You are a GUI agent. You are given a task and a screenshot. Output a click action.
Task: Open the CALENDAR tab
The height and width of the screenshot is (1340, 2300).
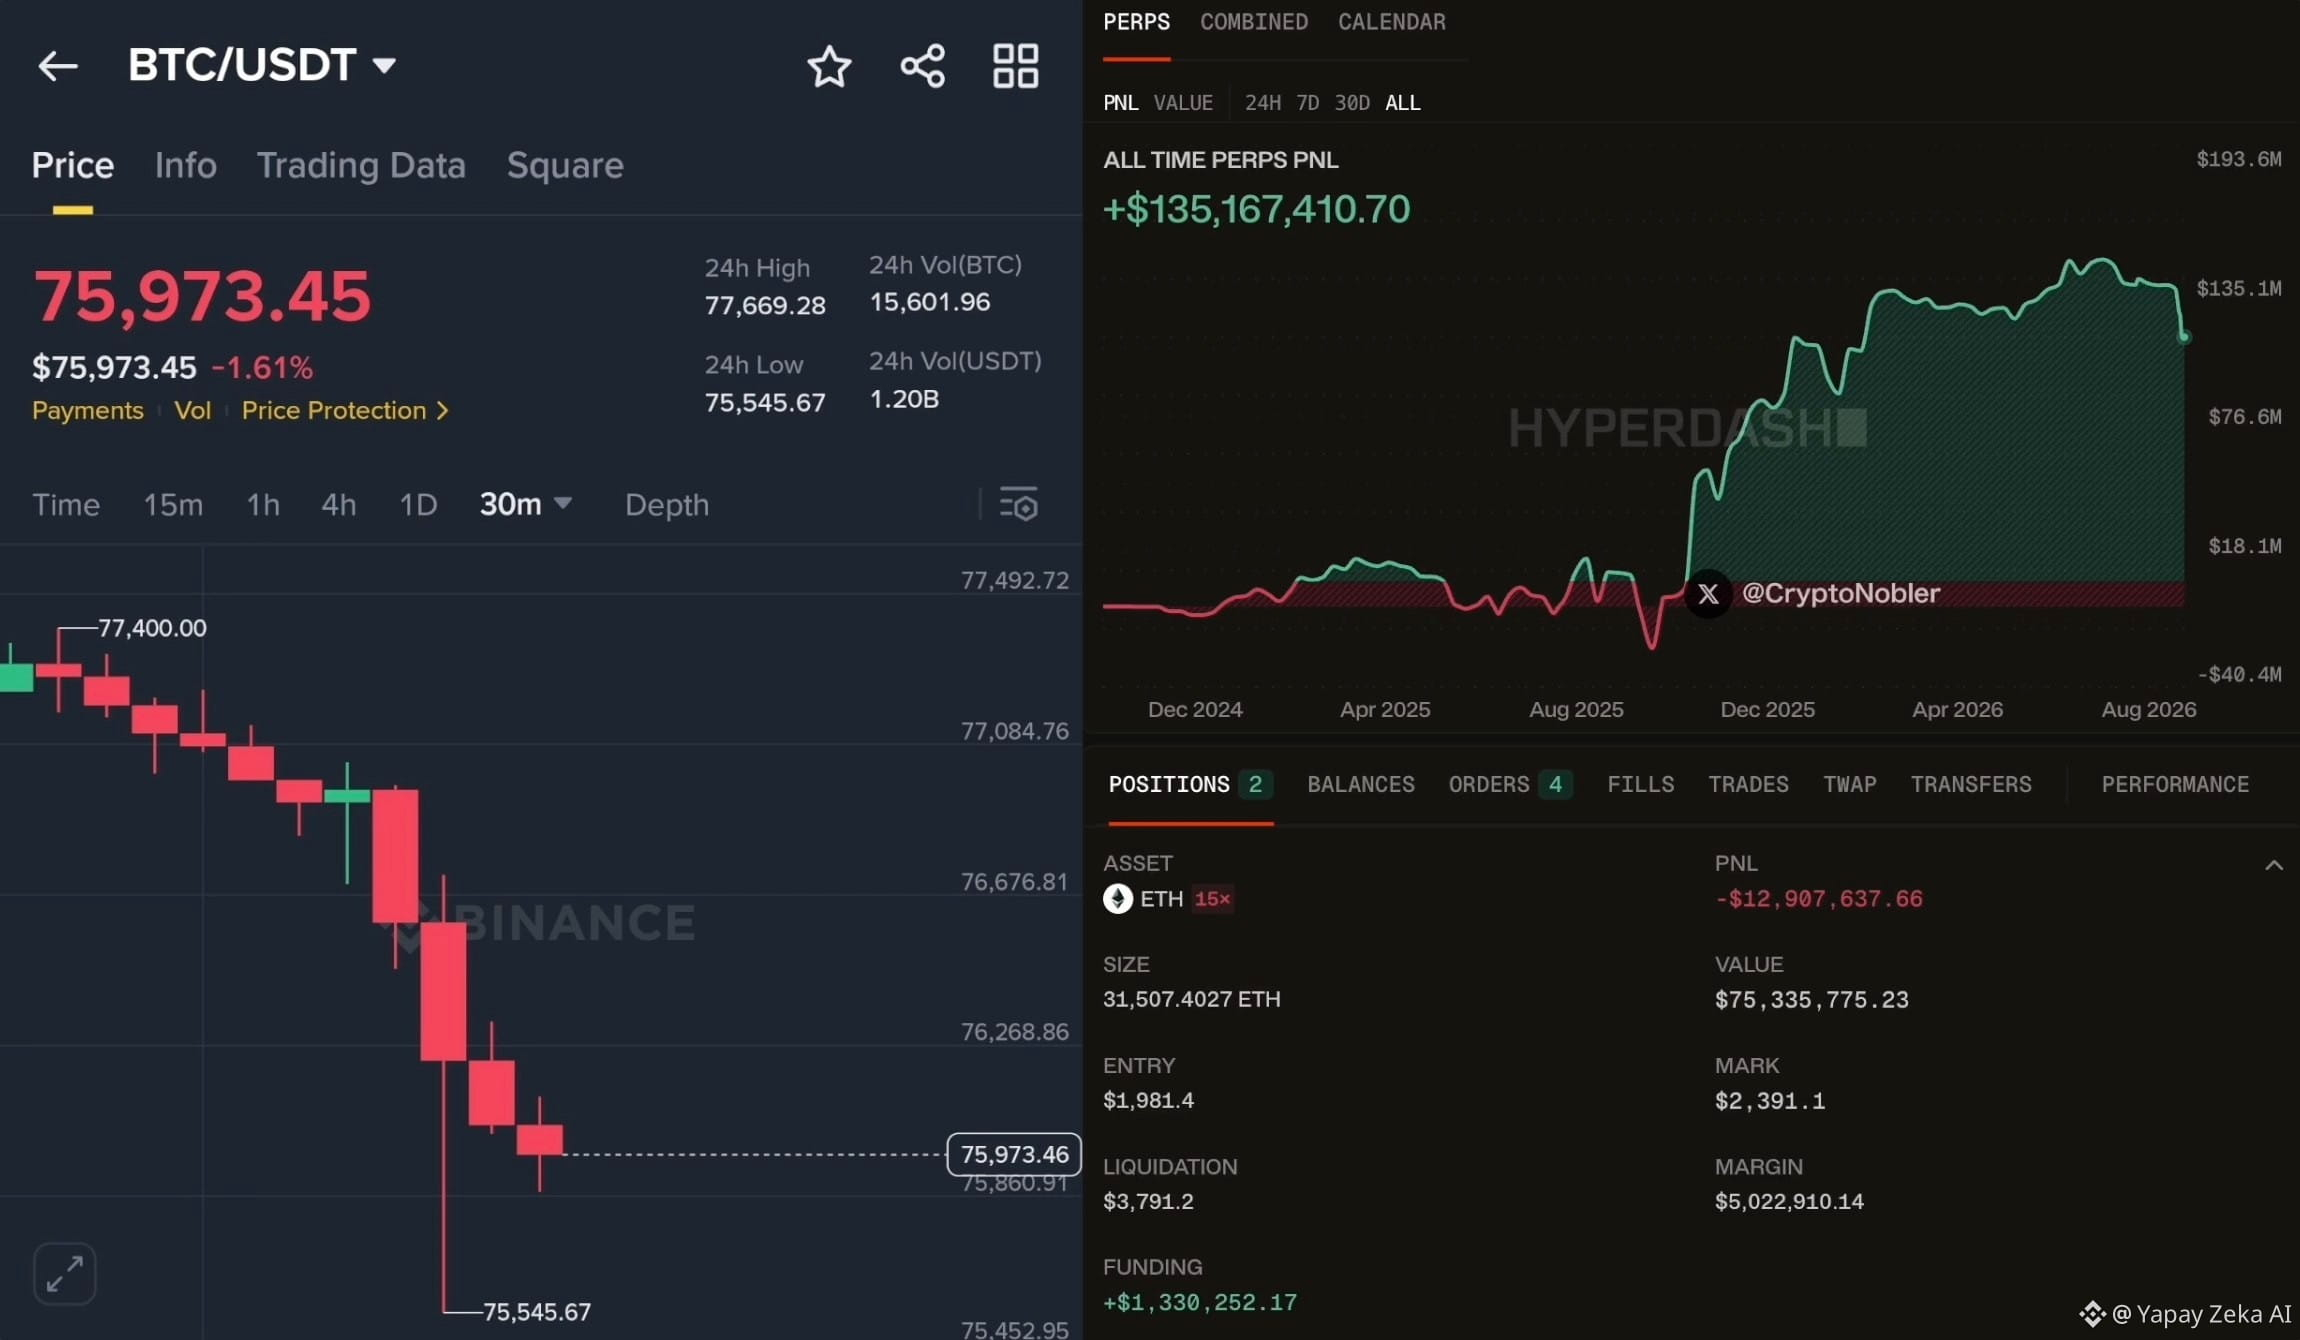1391,22
